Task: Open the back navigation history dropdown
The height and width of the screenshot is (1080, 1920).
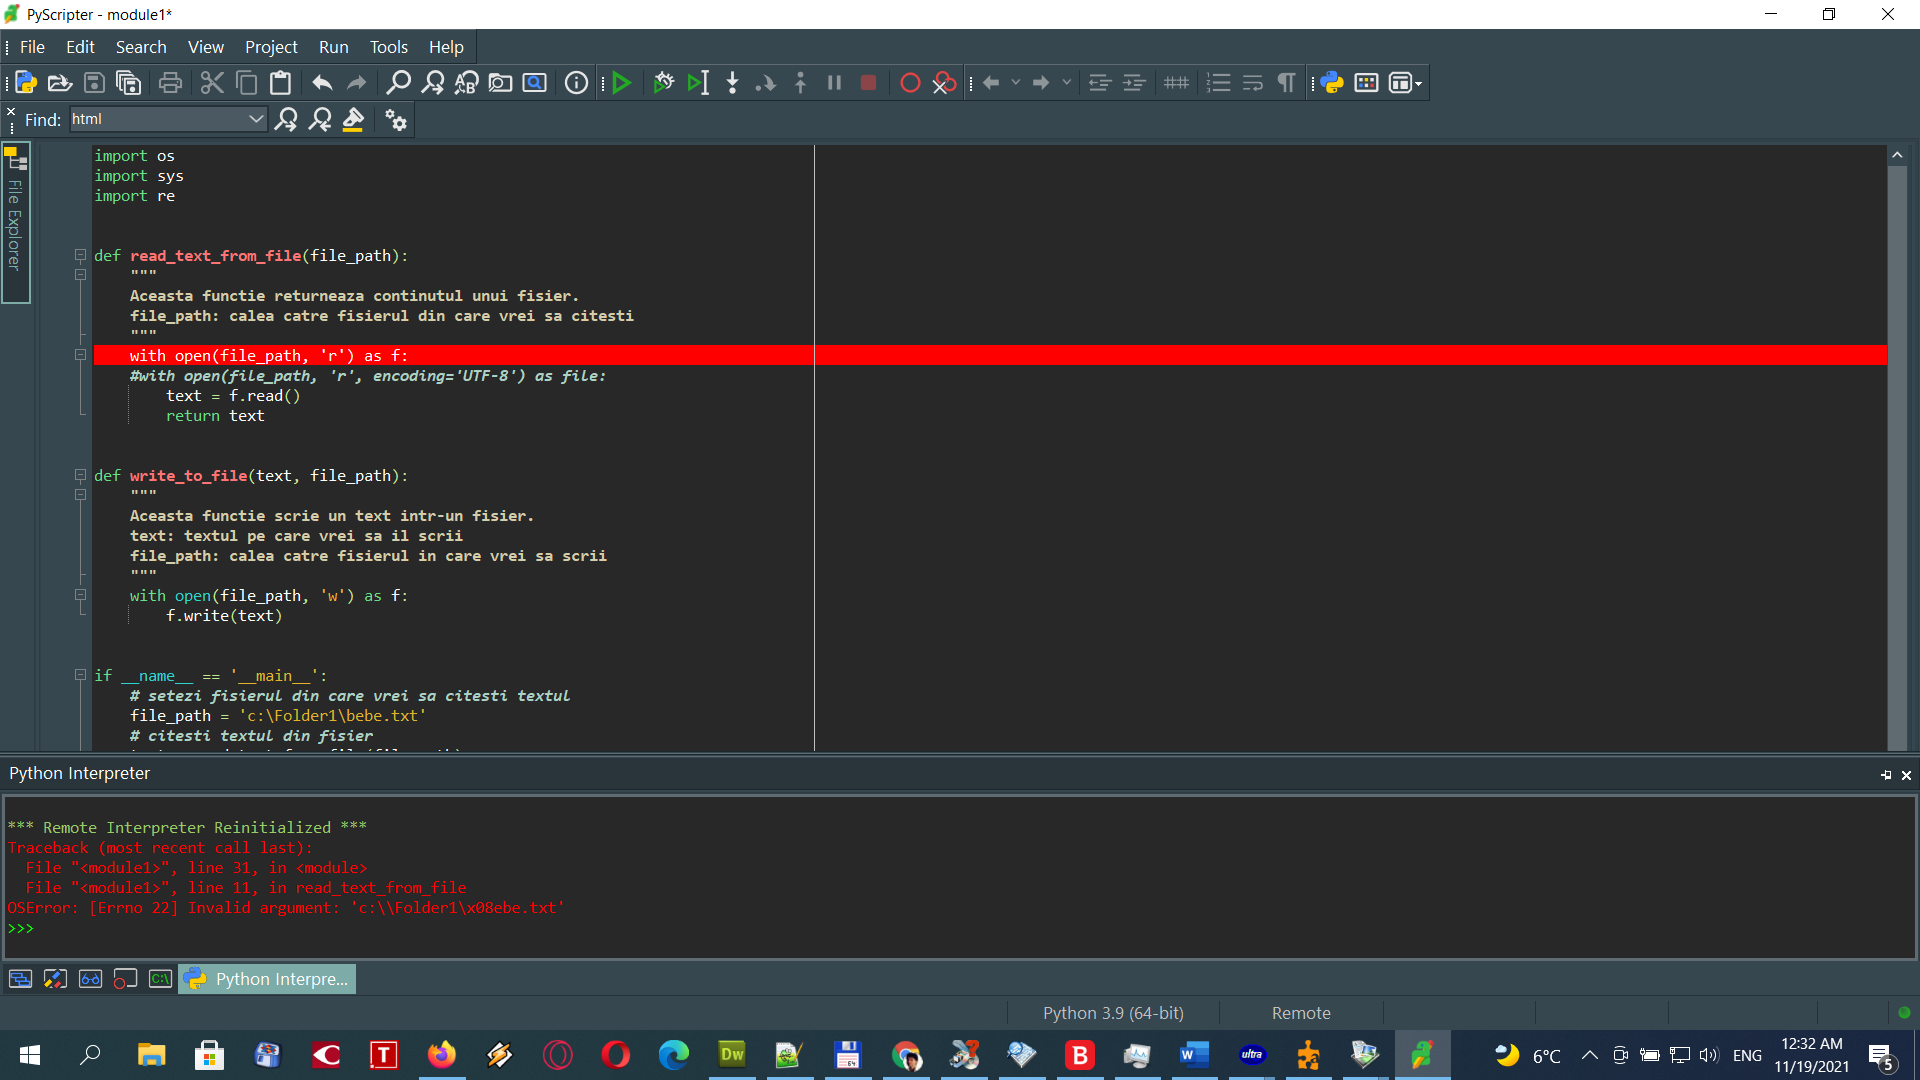Action: (x=1016, y=83)
